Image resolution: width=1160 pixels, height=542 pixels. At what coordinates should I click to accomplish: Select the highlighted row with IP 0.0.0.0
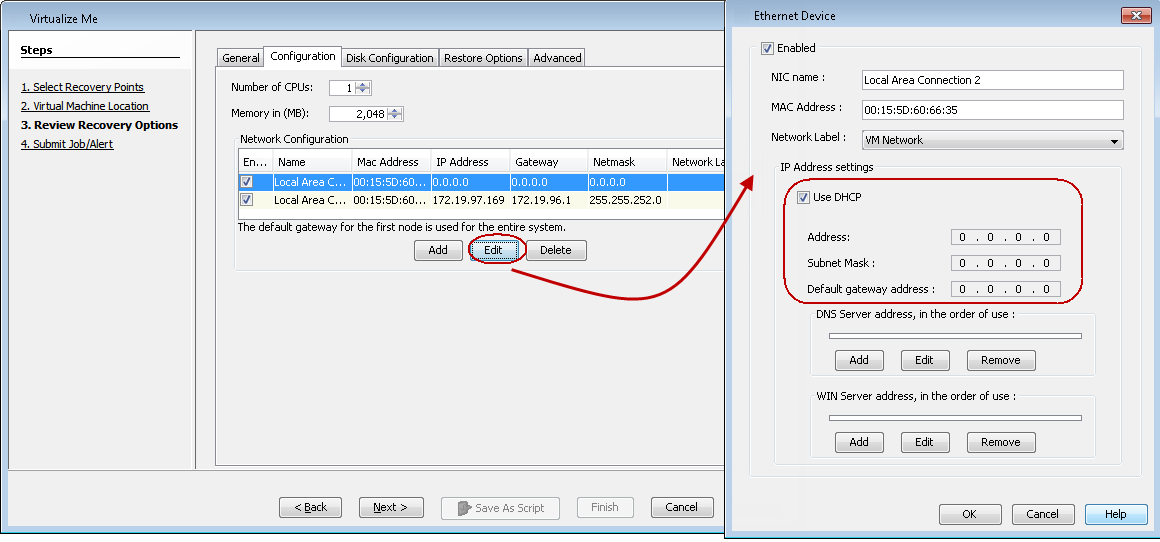[x=481, y=181]
